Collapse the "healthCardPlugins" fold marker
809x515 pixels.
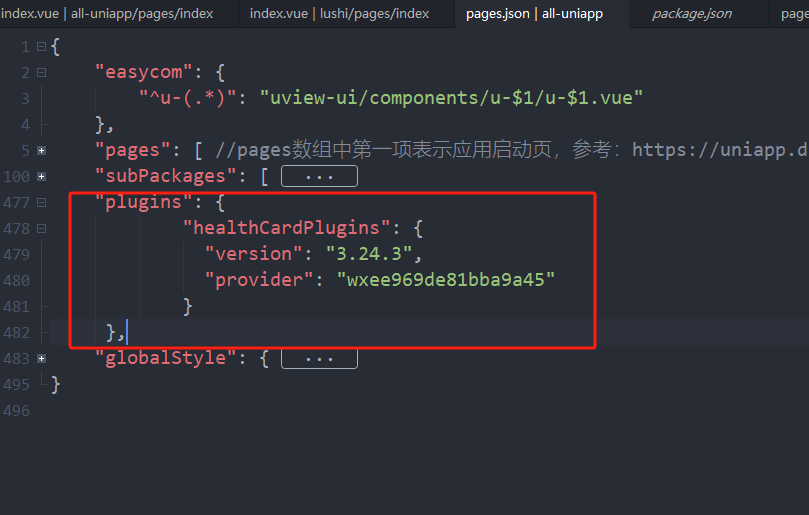(41, 229)
